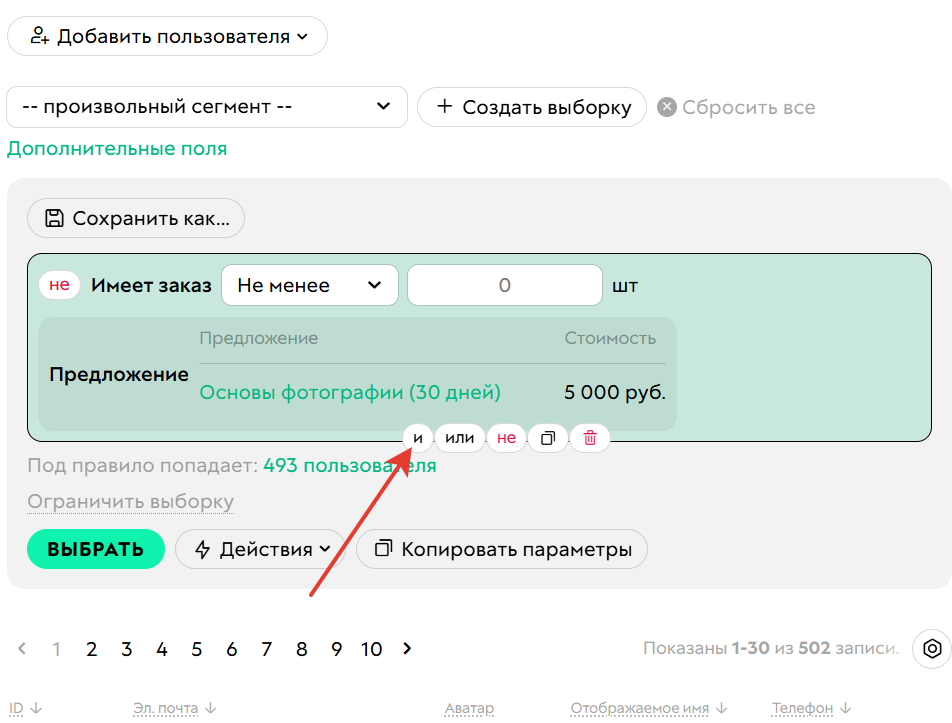
Task: Open table settings via the gear icon
Action: tap(930, 649)
